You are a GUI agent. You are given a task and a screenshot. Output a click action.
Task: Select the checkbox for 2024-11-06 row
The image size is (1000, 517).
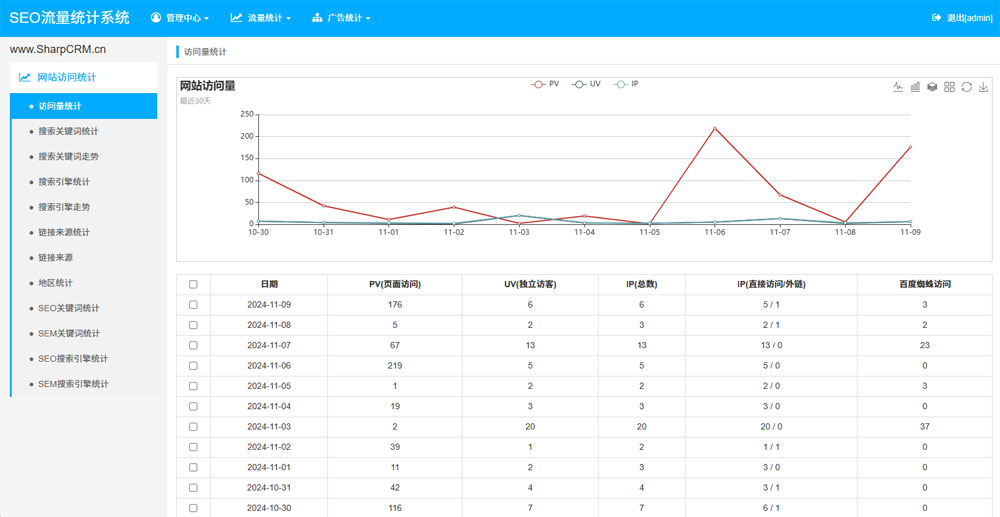coord(193,366)
